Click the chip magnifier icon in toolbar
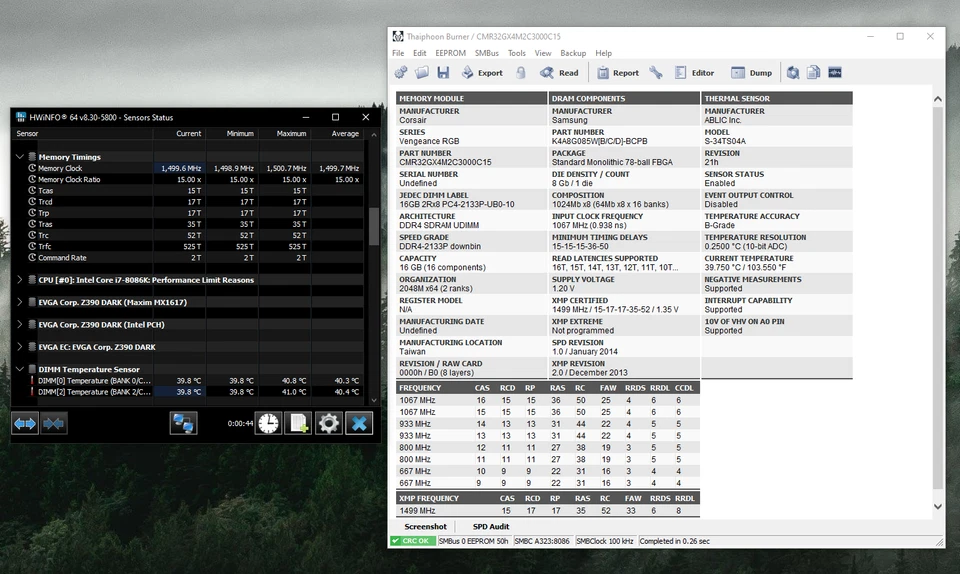960x574 pixels. point(793,73)
